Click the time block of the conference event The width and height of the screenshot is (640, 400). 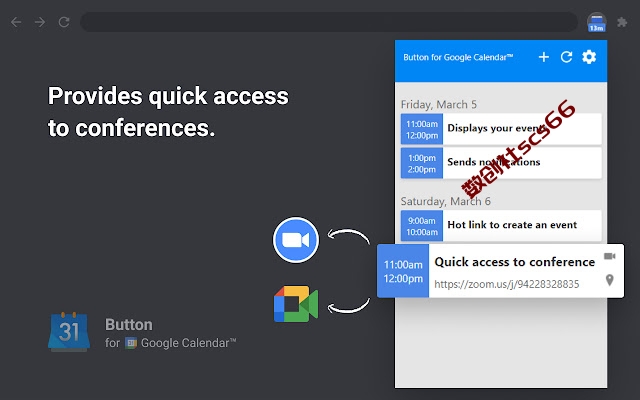click(403, 271)
